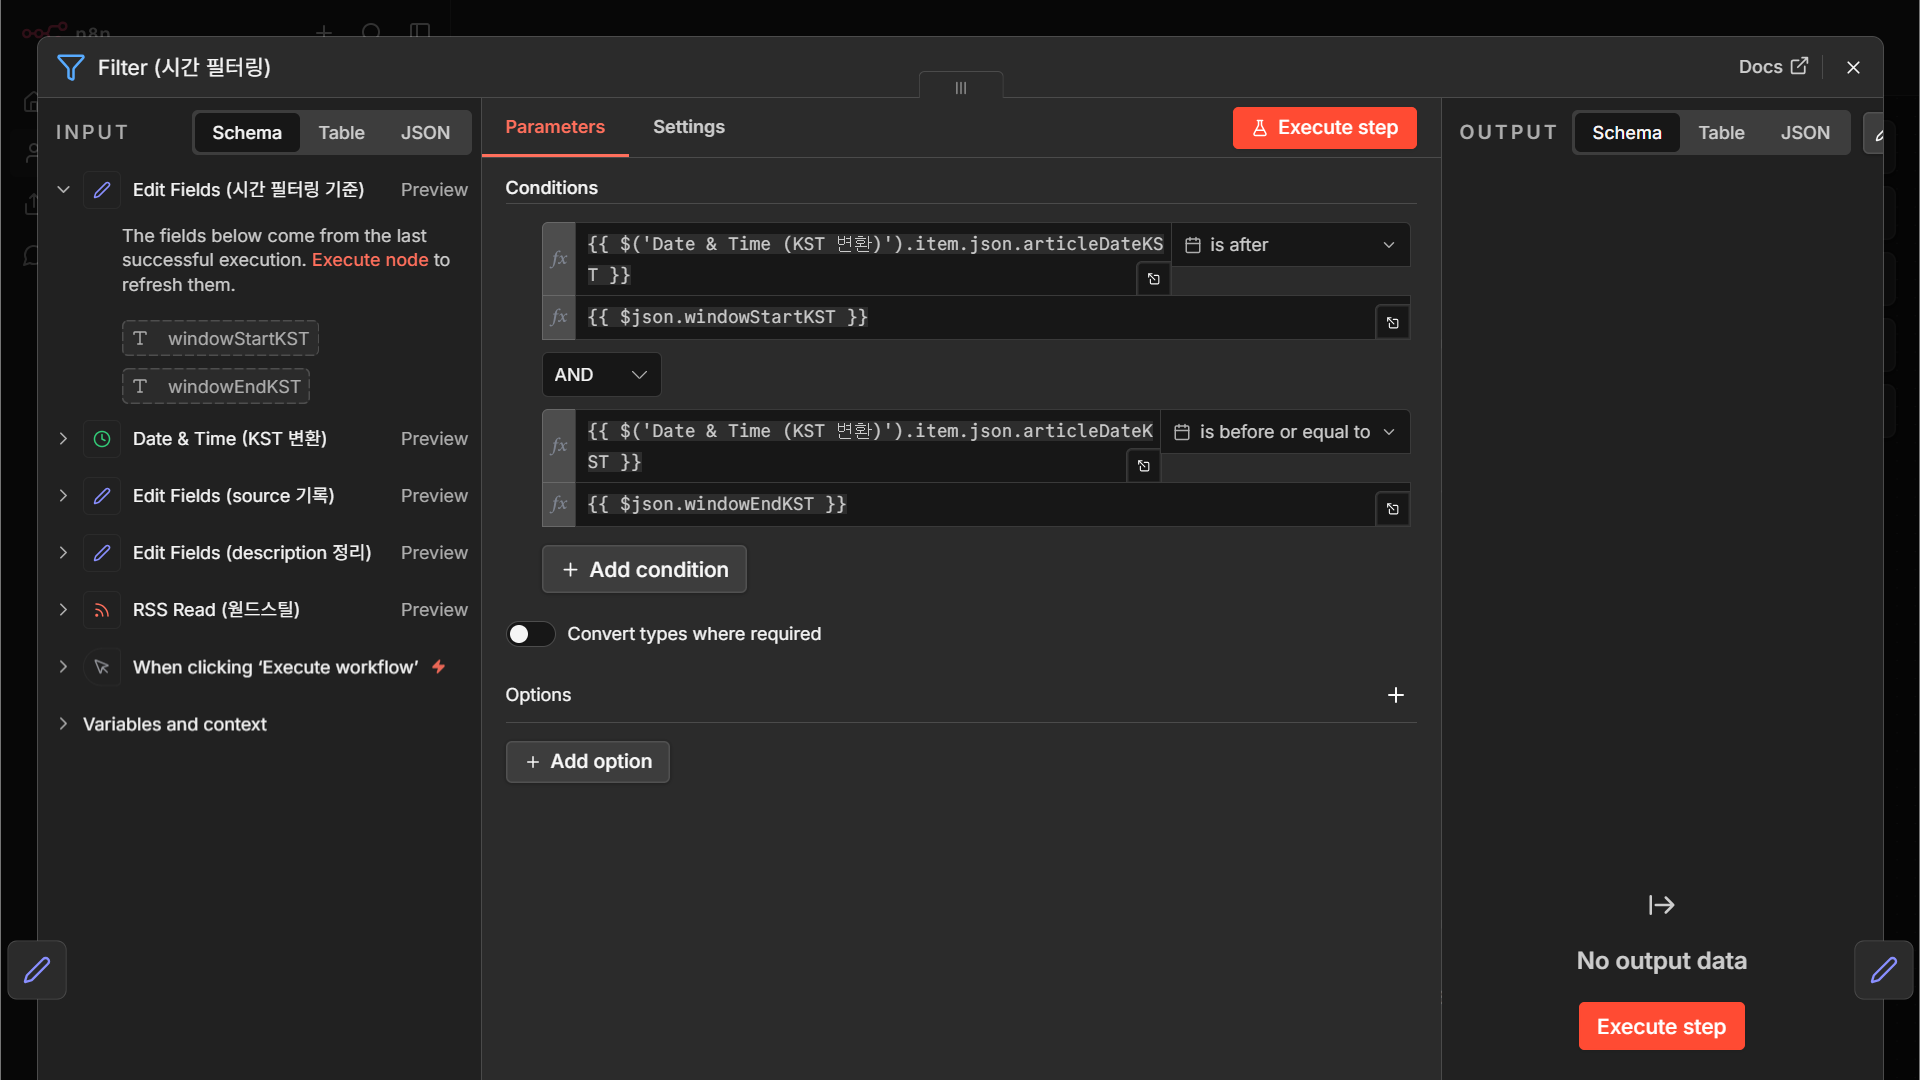1920x1080 pixels.
Task: Click the Options plus icon
Action: (x=1396, y=695)
